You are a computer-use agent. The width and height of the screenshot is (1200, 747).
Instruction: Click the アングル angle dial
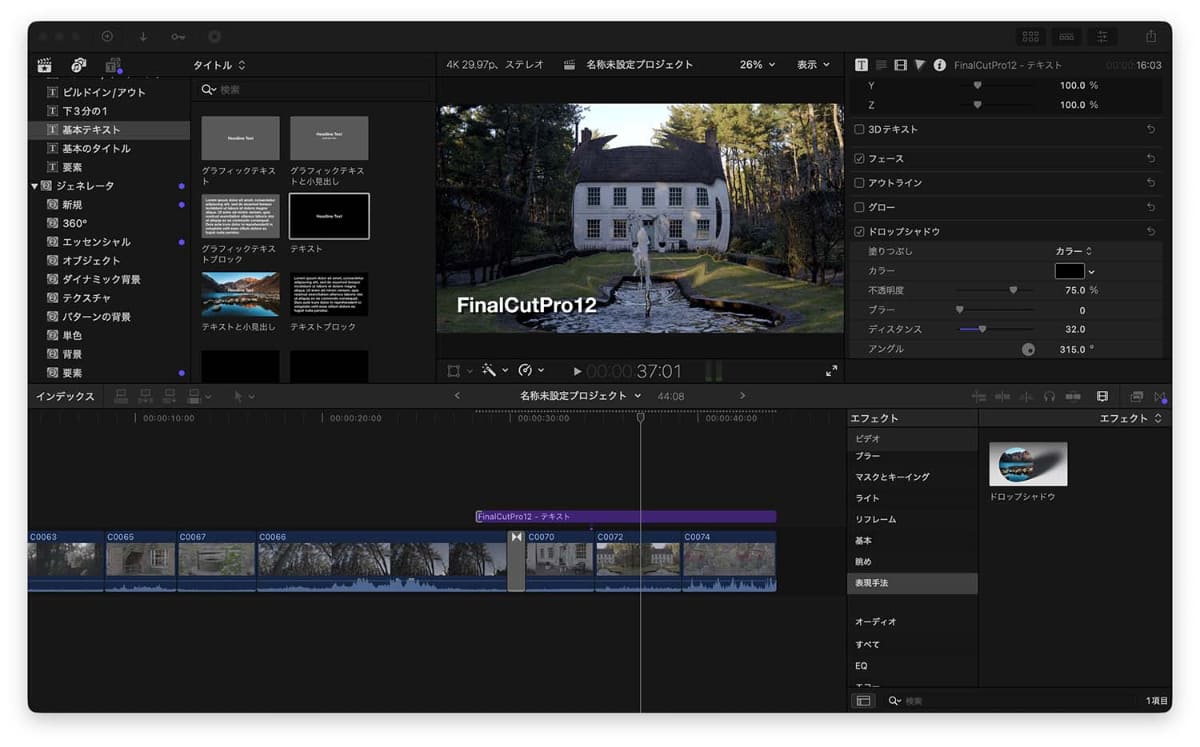coord(1028,350)
